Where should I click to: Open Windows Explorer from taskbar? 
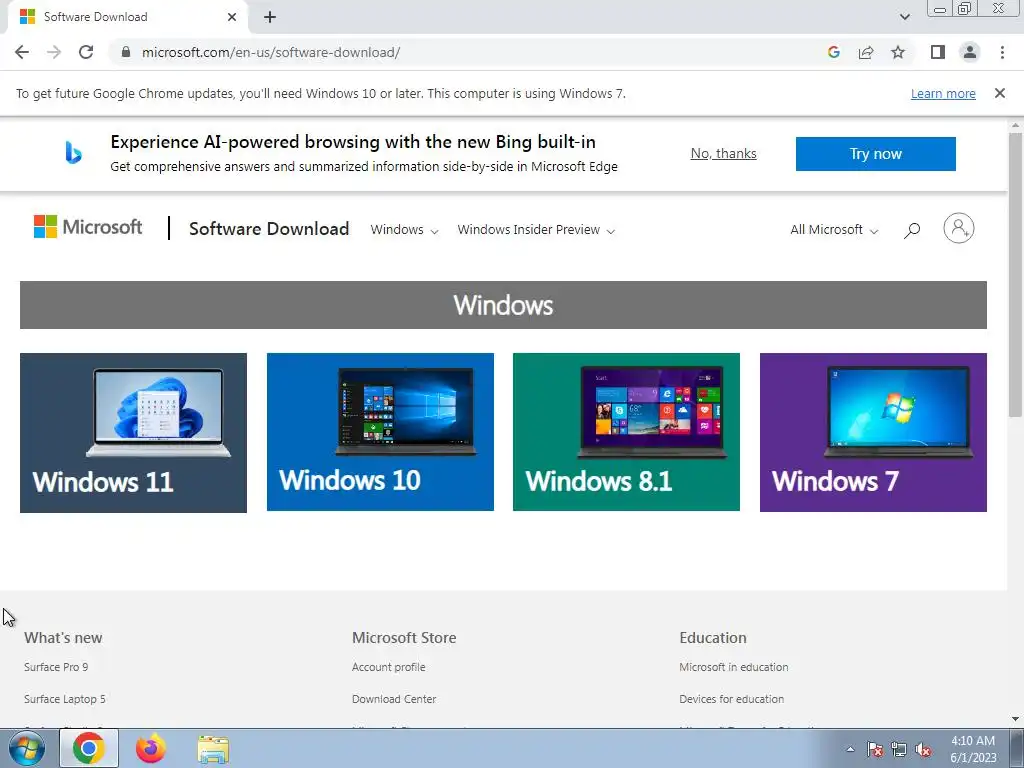[213, 749]
